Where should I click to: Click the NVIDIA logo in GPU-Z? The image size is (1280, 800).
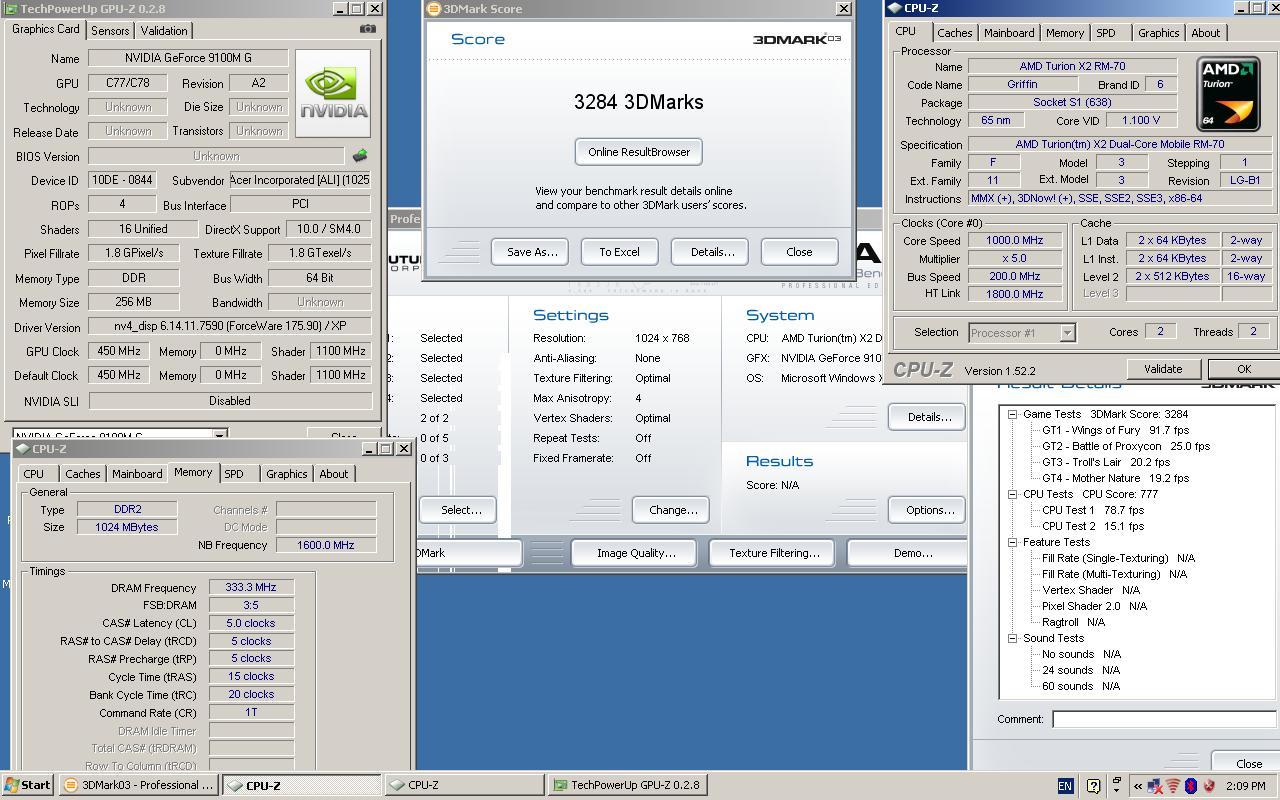(x=333, y=94)
